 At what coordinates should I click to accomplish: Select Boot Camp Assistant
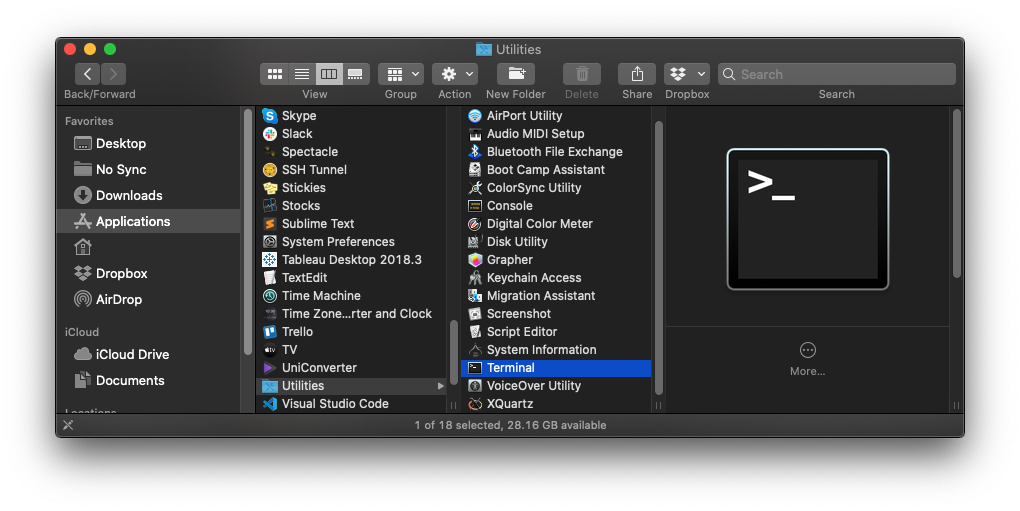click(556, 170)
